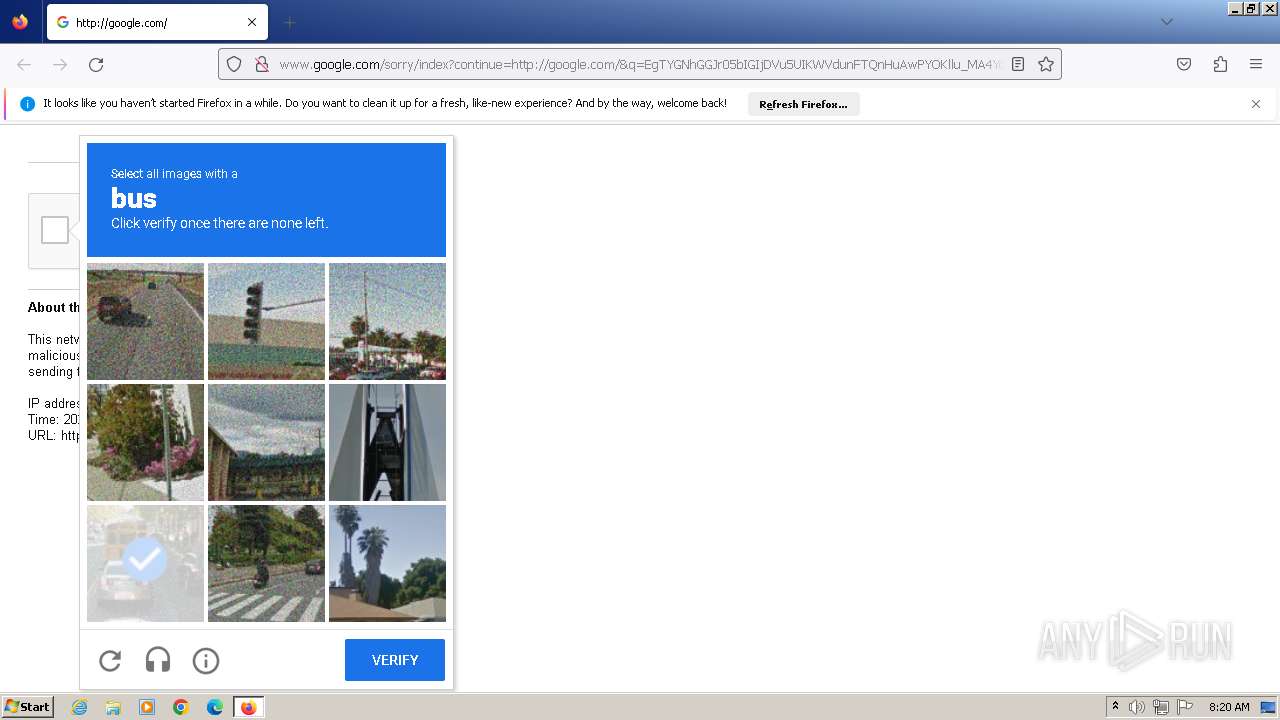Open Action Center flag icon
The width and height of the screenshot is (1280, 720).
pyautogui.click(x=1185, y=707)
